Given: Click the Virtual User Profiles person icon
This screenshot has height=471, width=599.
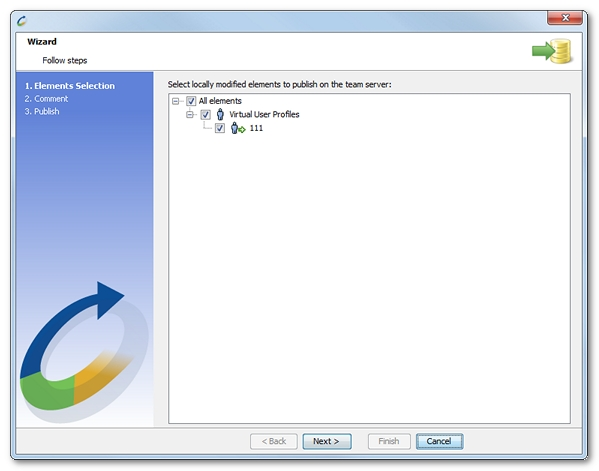Looking at the screenshot, I should pyautogui.click(x=220, y=114).
